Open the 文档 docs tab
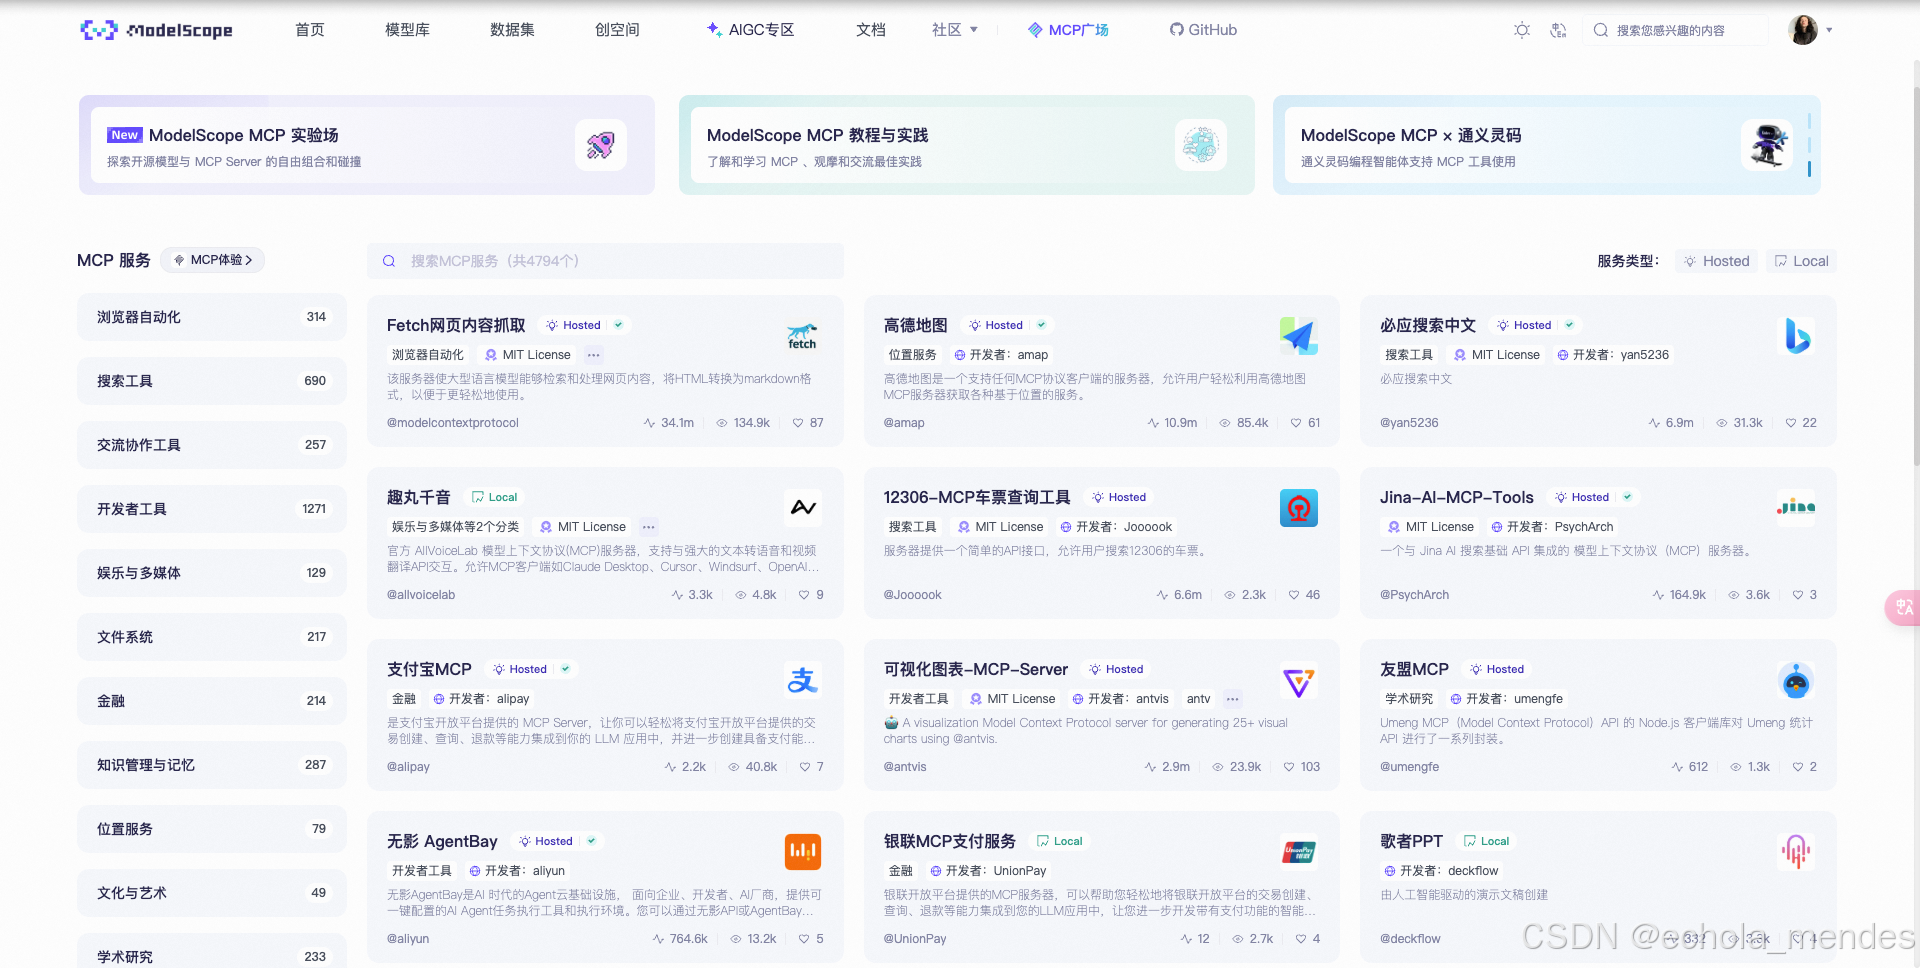The height and width of the screenshot is (968, 1920). [x=871, y=30]
